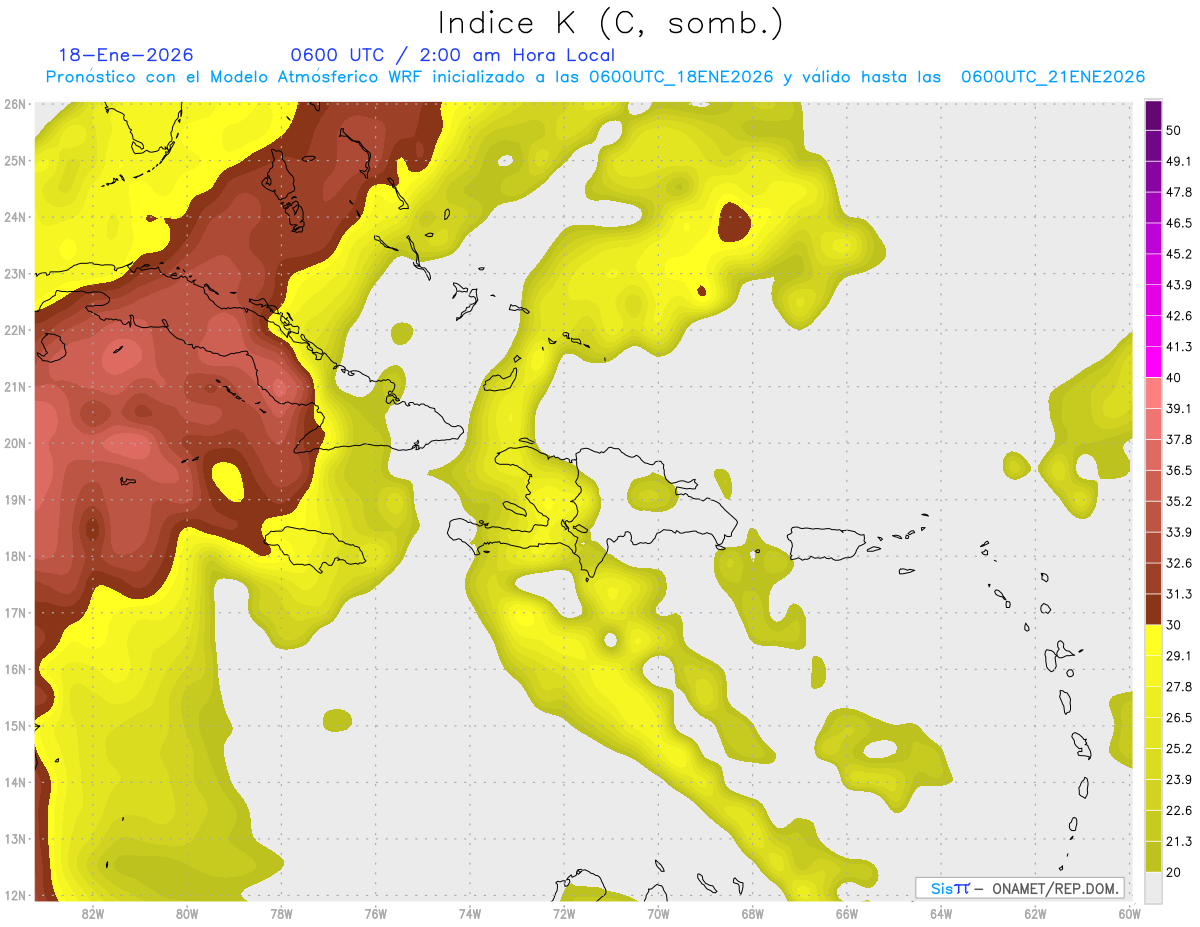Click the '78W' longitude axis label
The height and width of the screenshot is (927, 1200).
point(281,913)
